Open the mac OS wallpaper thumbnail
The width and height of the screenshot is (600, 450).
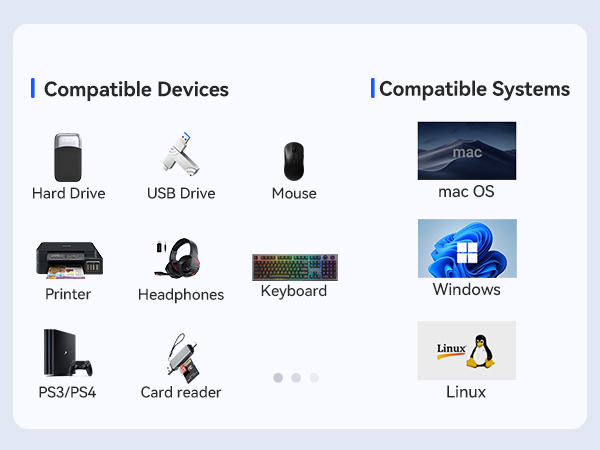(x=467, y=151)
